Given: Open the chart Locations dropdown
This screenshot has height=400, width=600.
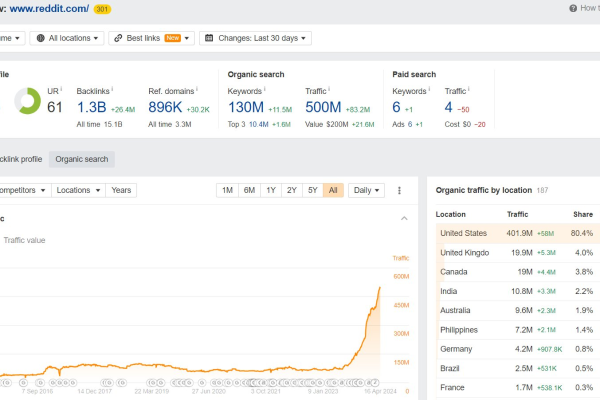Looking at the screenshot, I should pos(78,190).
